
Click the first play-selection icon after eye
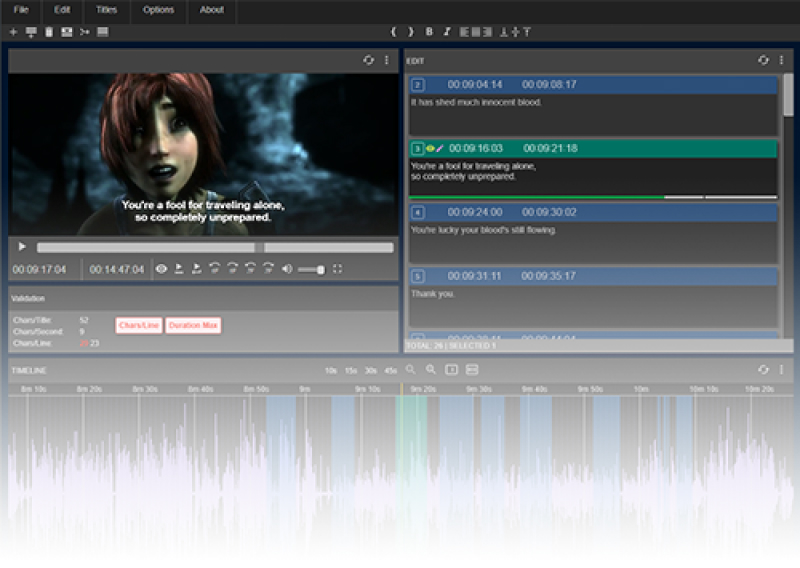179,269
